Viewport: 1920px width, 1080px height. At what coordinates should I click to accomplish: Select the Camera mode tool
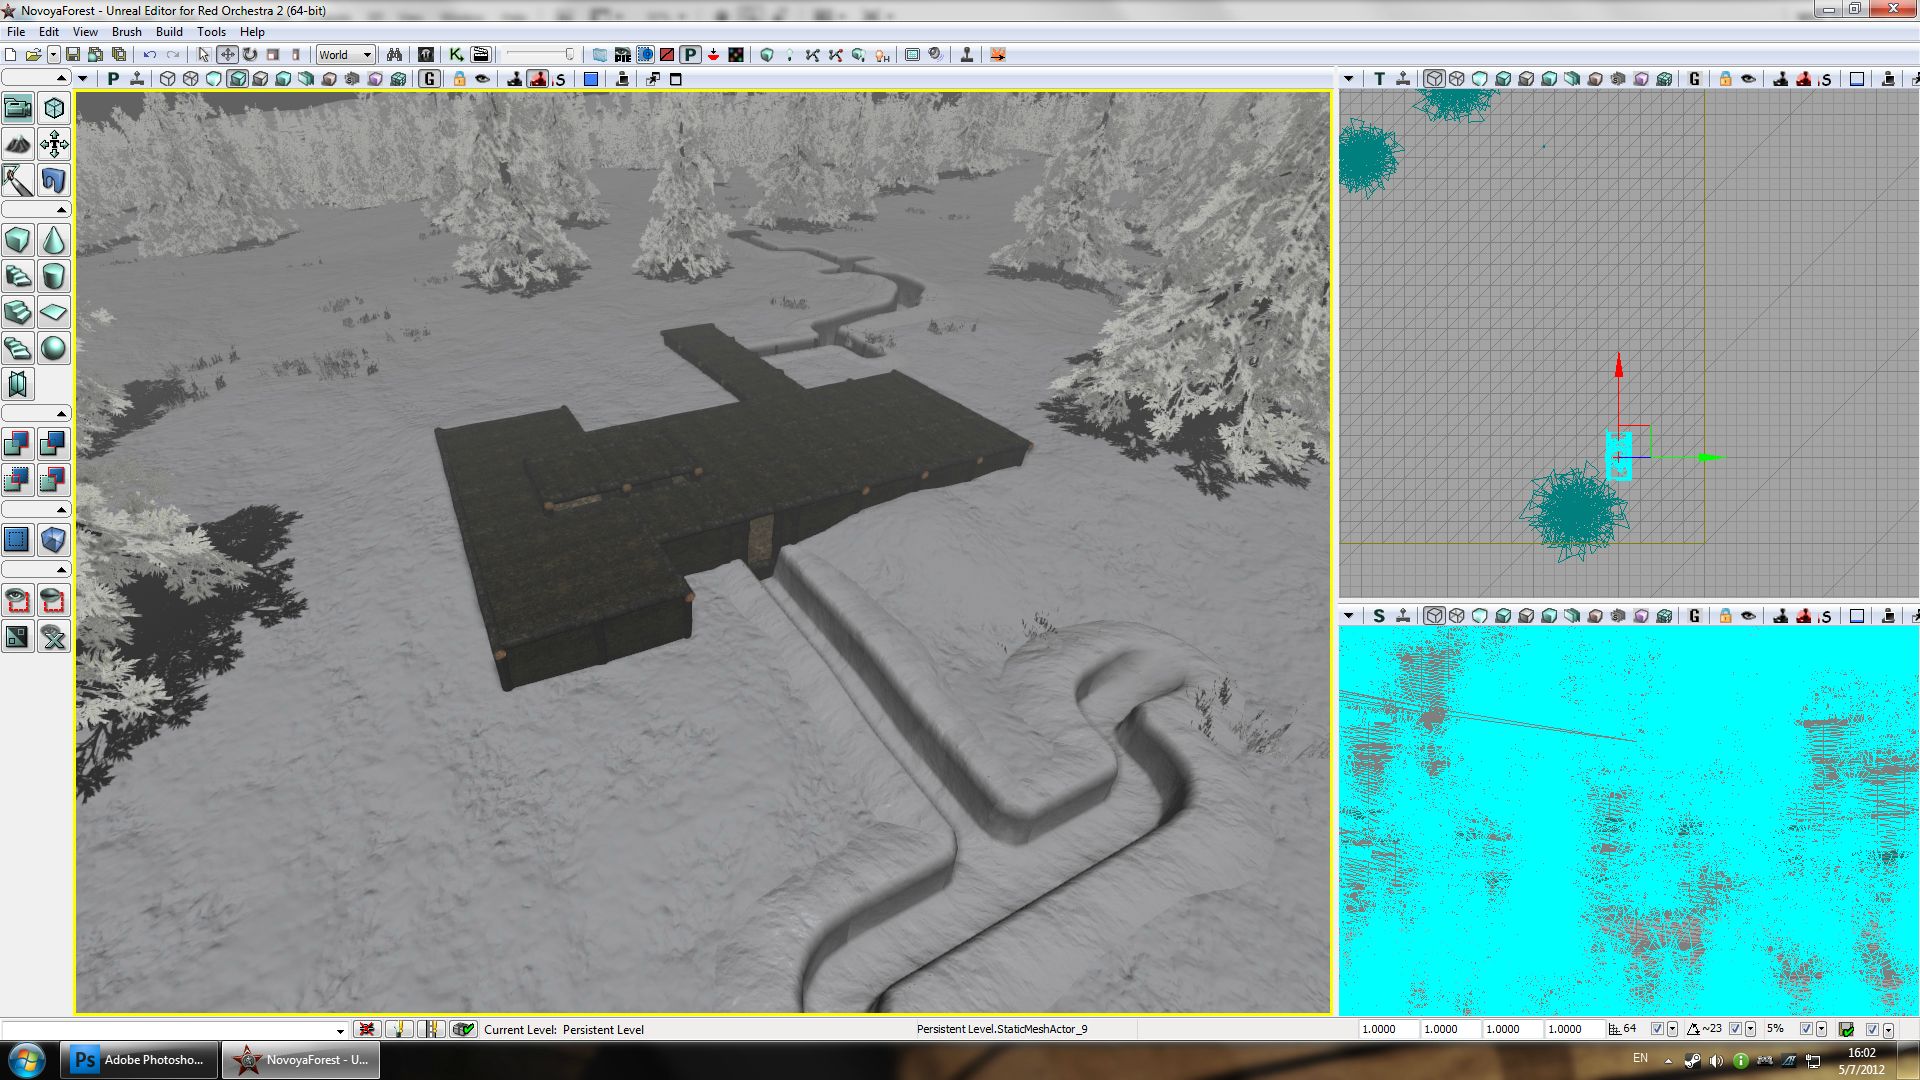[x=18, y=108]
